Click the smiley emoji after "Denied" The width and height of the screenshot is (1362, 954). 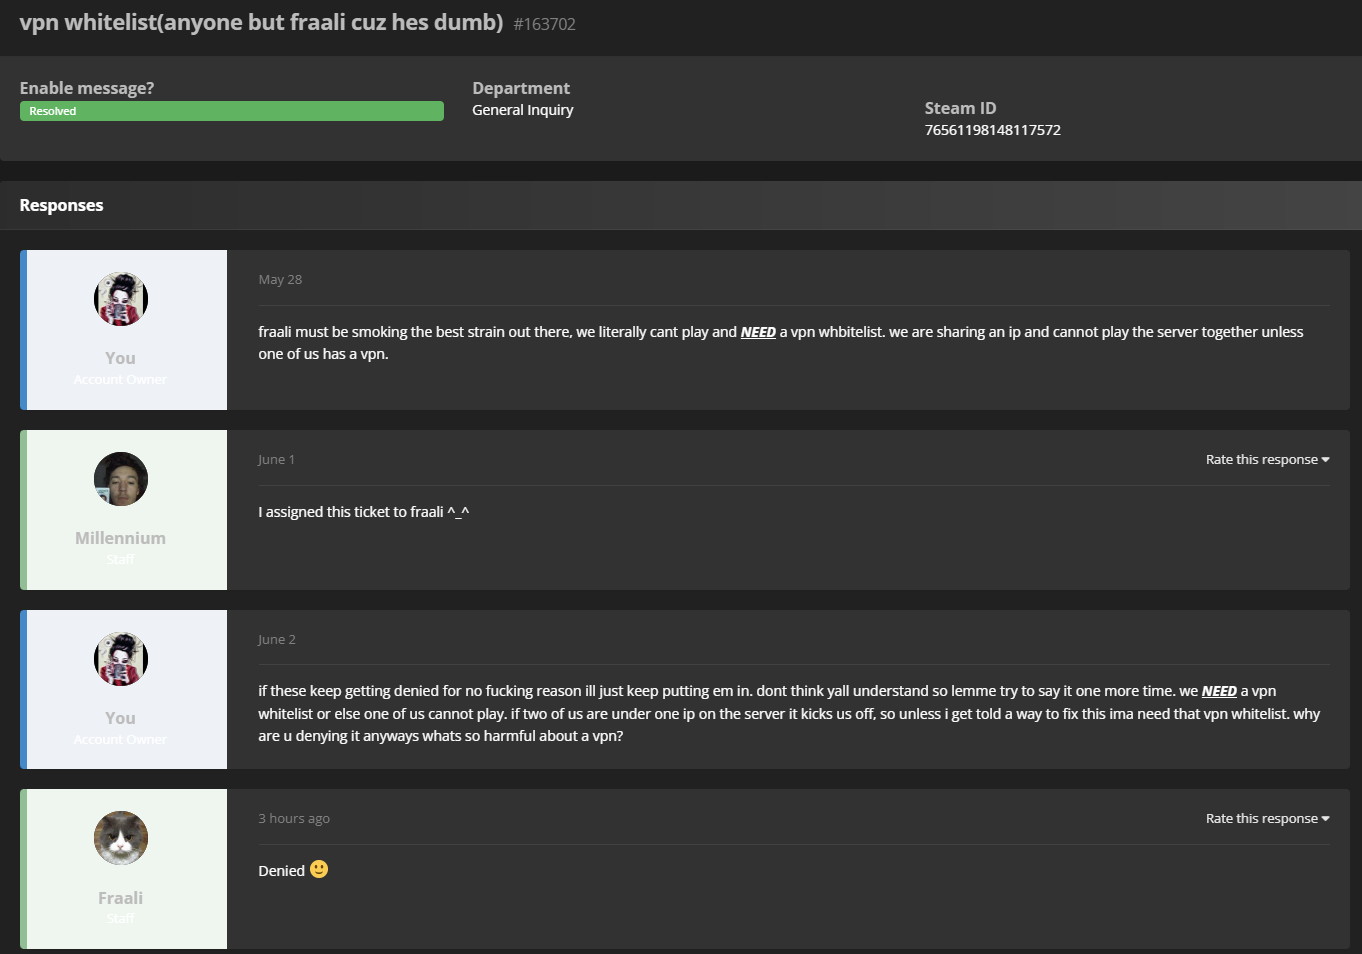click(319, 869)
